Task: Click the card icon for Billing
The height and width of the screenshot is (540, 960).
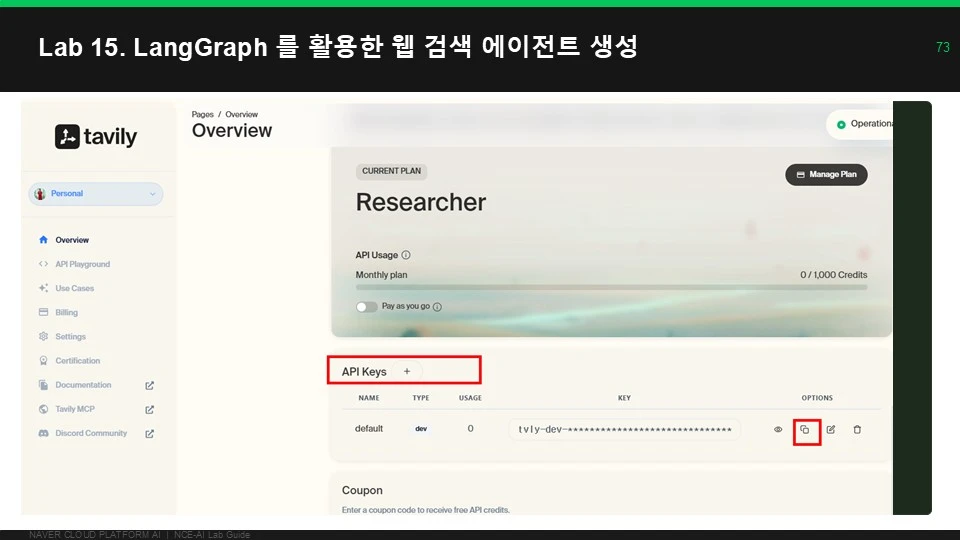Action: coord(43,312)
